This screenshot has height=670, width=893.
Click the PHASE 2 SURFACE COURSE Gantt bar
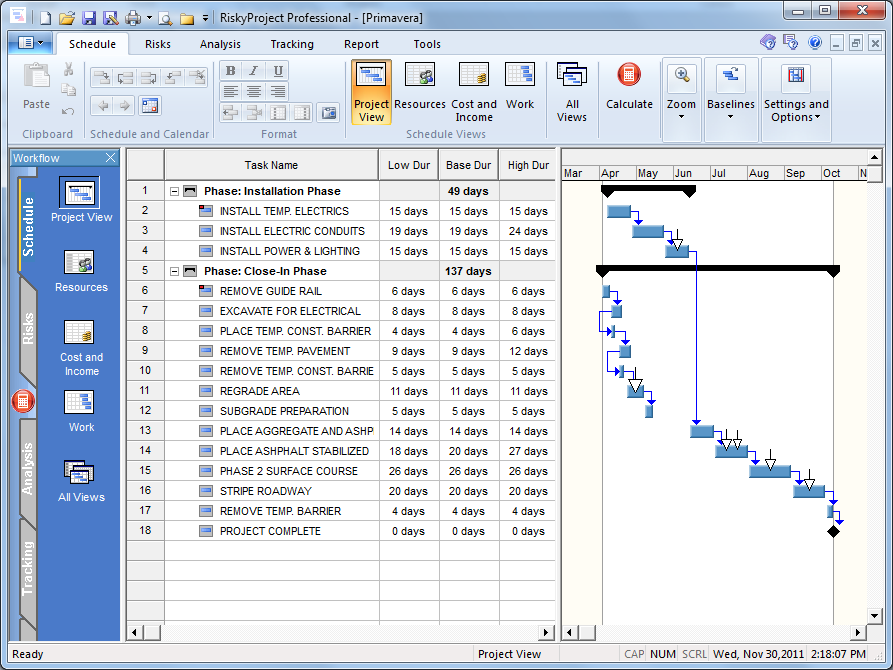[x=770, y=471]
